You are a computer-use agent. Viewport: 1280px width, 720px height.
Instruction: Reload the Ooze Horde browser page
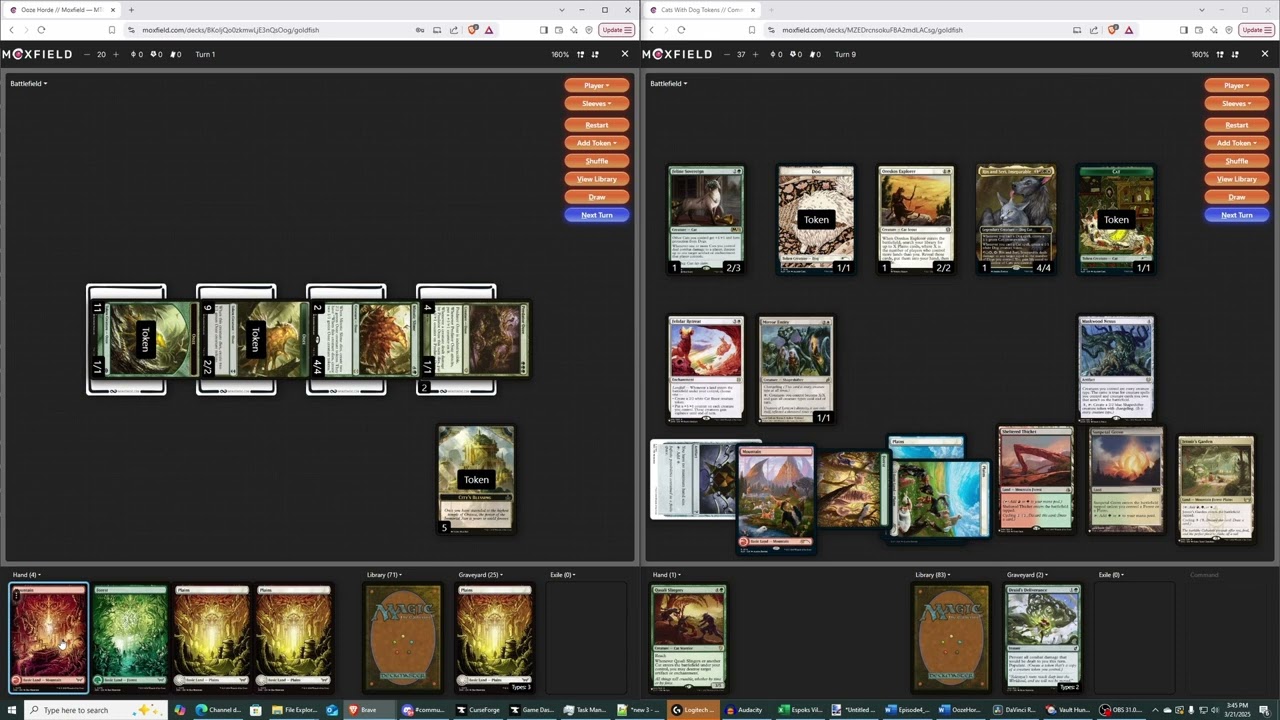(x=41, y=30)
